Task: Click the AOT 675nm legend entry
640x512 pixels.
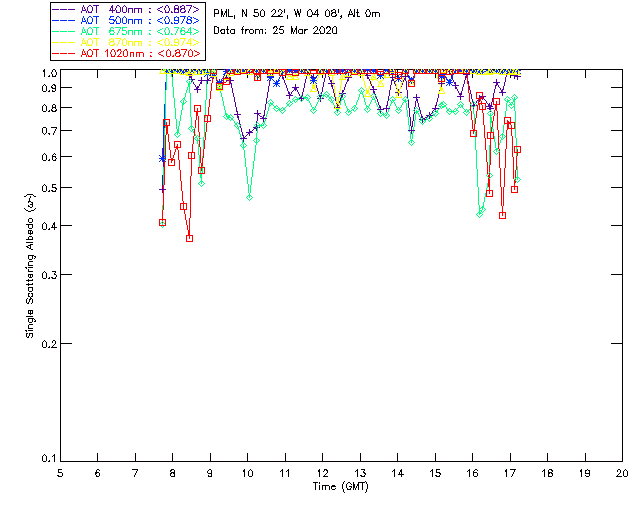Action: [126, 31]
